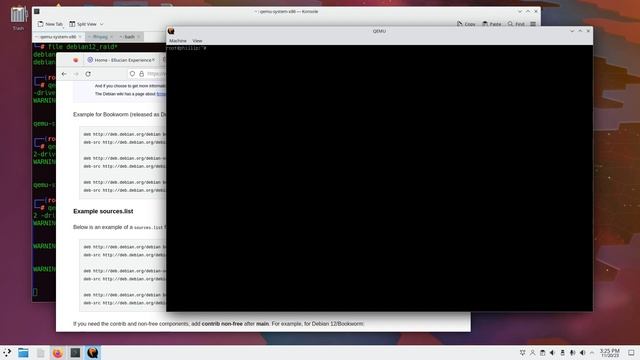
Task: Open Dolphin file manager from taskbar
Action: point(23,353)
